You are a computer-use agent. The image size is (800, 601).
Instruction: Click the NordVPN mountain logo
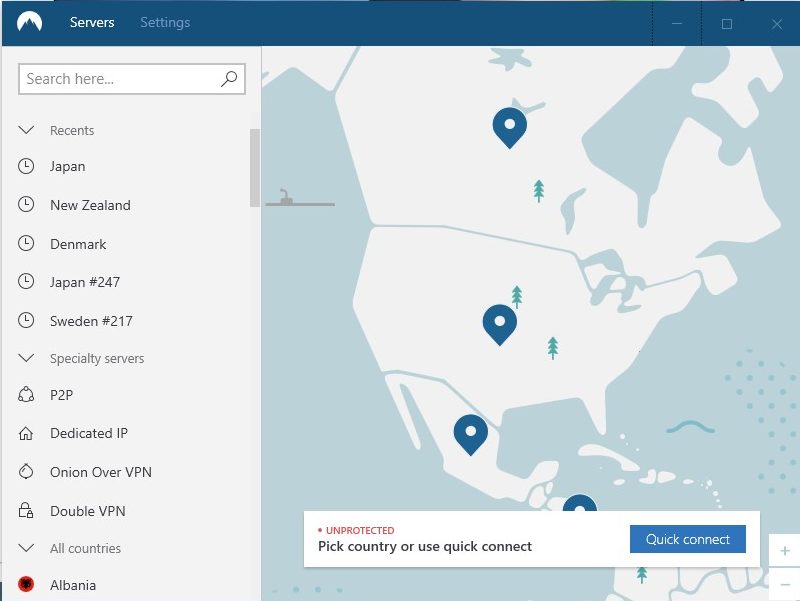click(29, 22)
